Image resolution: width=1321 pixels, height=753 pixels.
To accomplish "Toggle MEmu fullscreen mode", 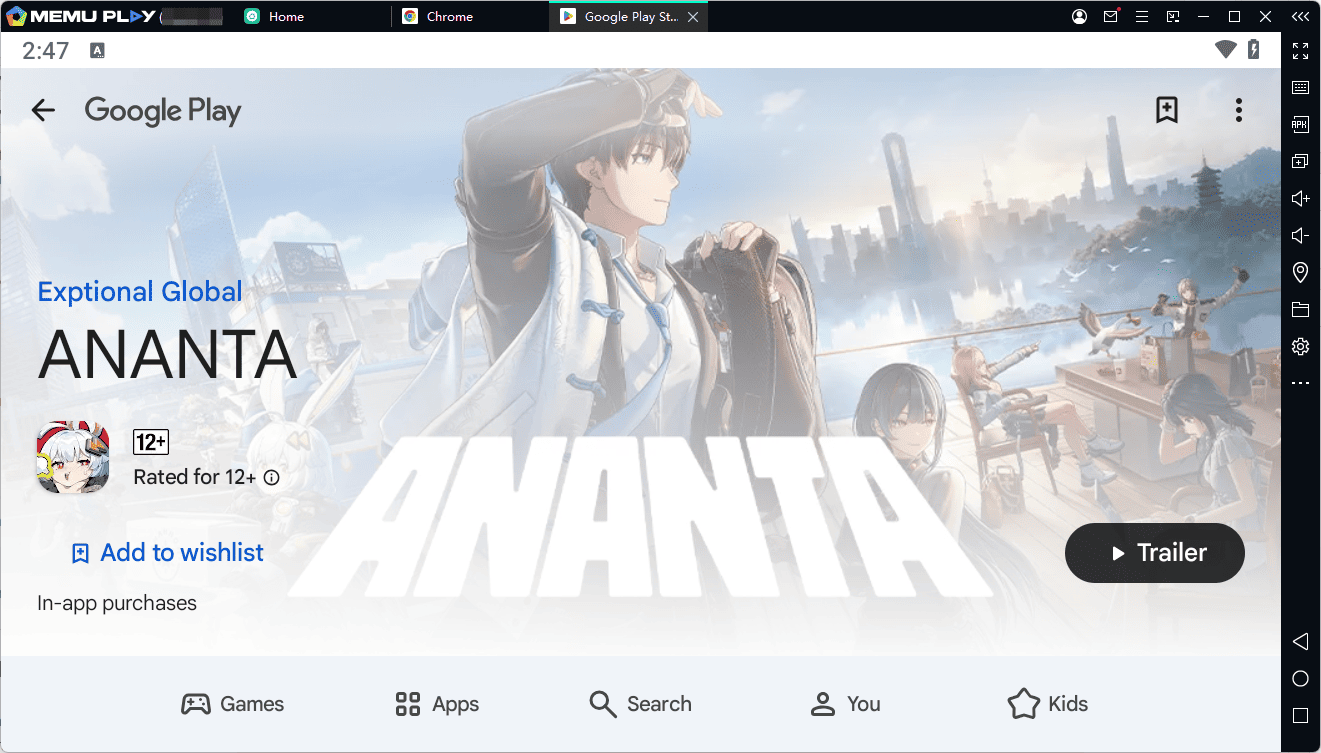I will (x=1300, y=51).
